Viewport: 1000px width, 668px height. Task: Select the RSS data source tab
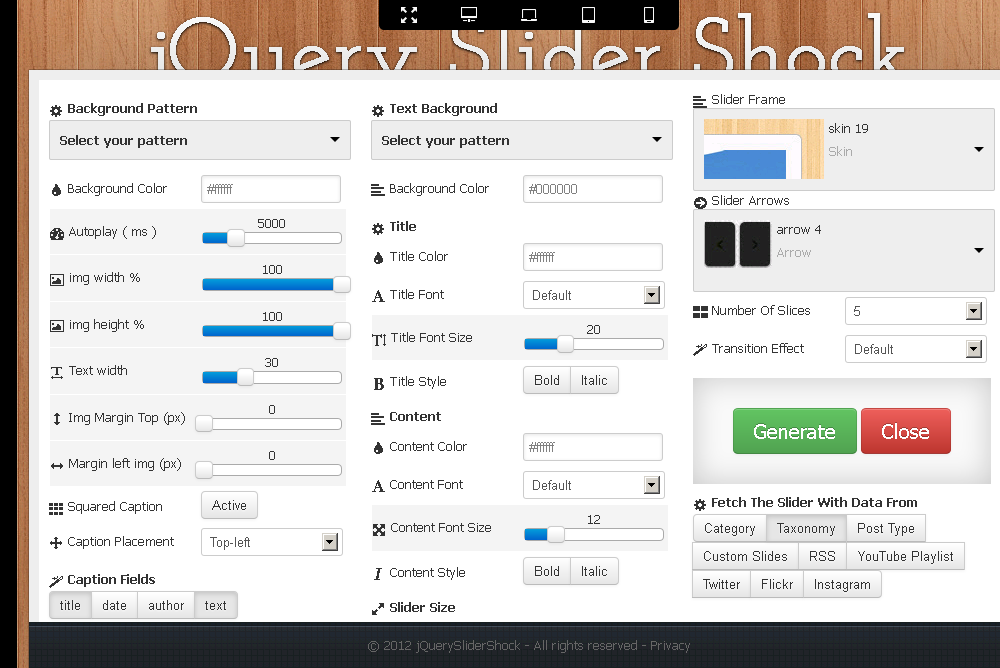[x=822, y=556]
